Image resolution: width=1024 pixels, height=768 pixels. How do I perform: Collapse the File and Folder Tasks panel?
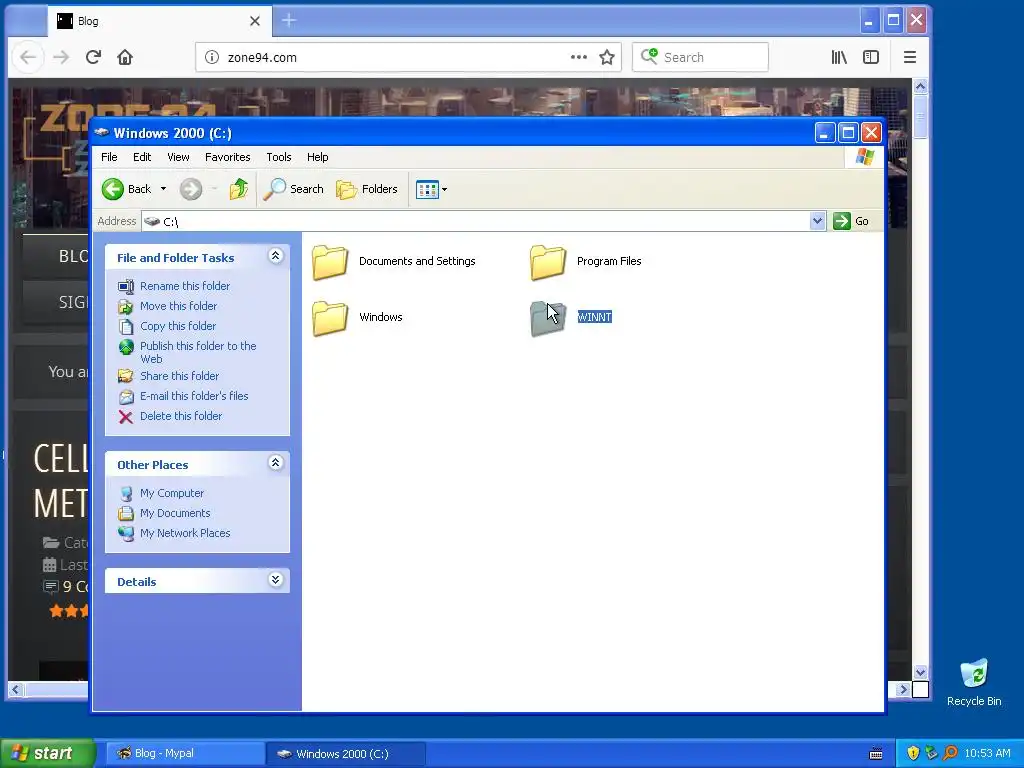tap(276, 256)
